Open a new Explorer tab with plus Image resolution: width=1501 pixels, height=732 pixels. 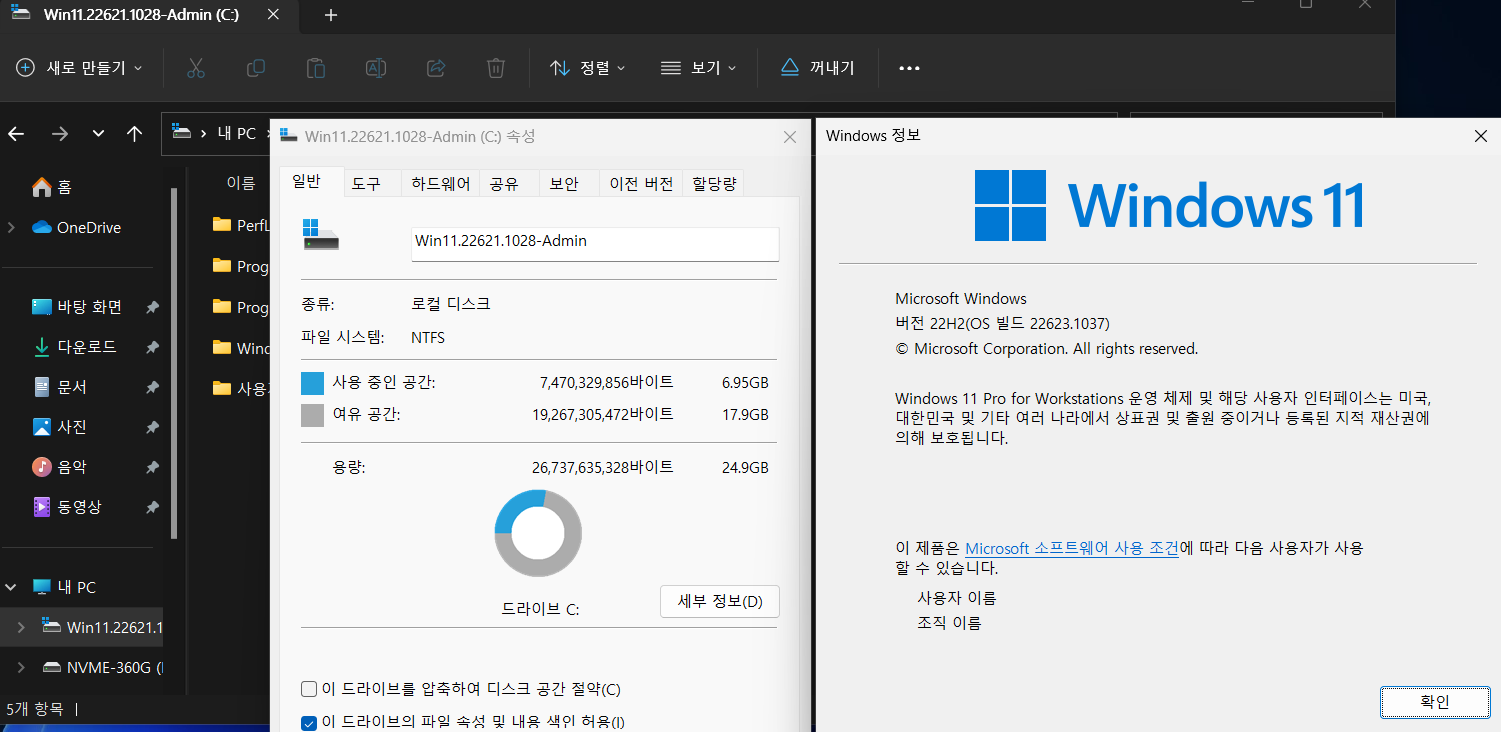click(331, 15)
